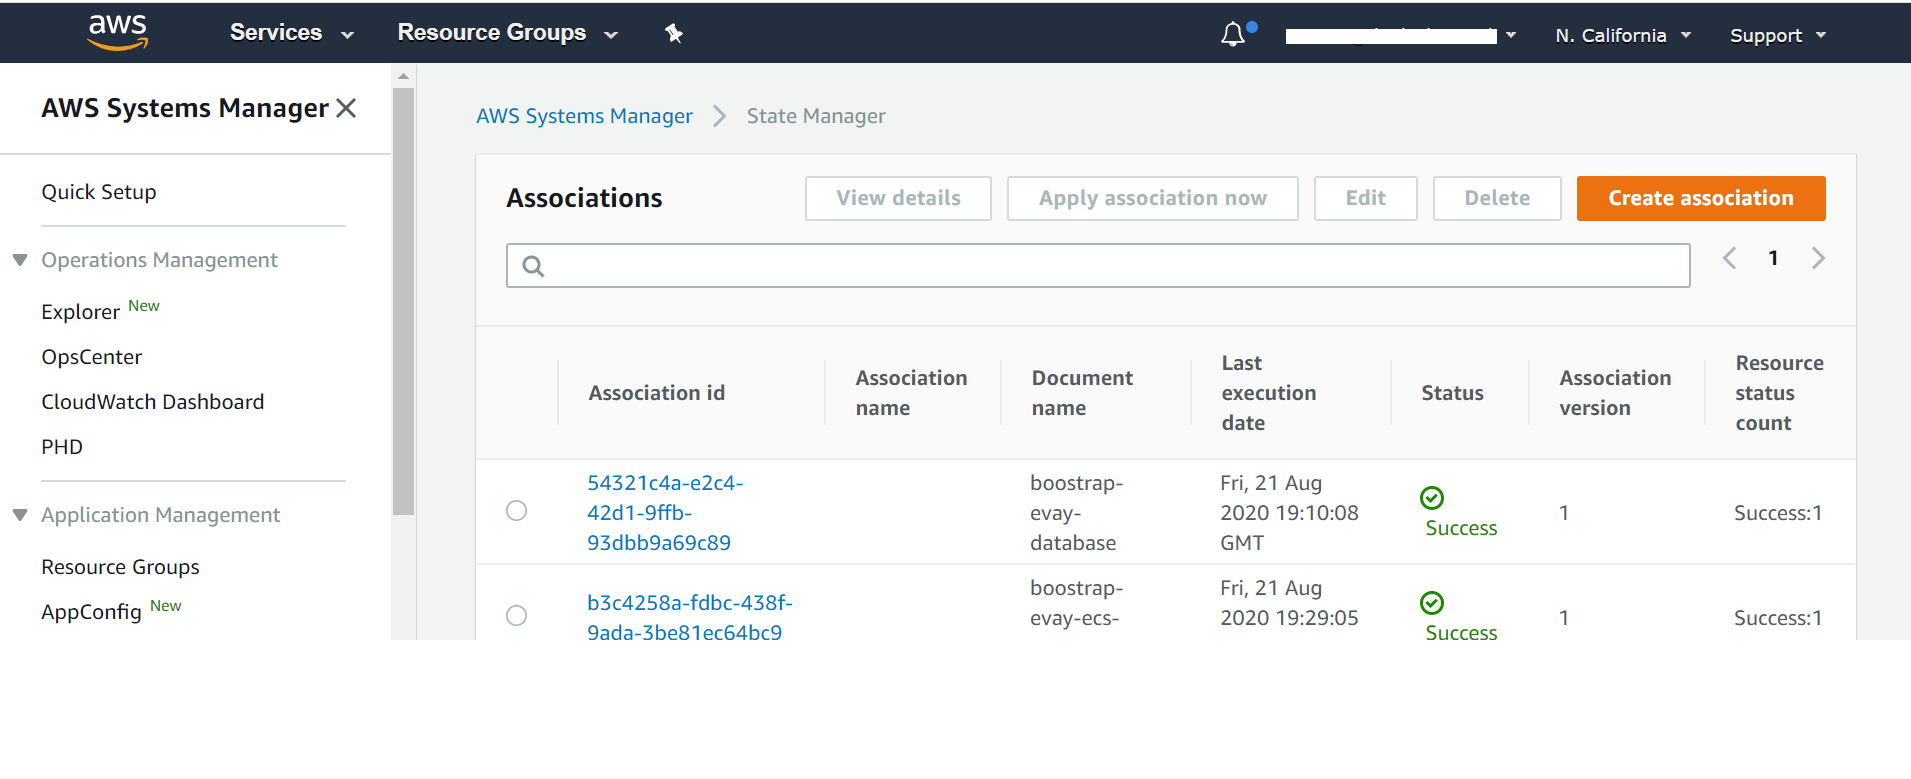The height and width of the screenshot is (779, 1911).
Task: Click the search magnifier icon
Action: pos(533,266)
